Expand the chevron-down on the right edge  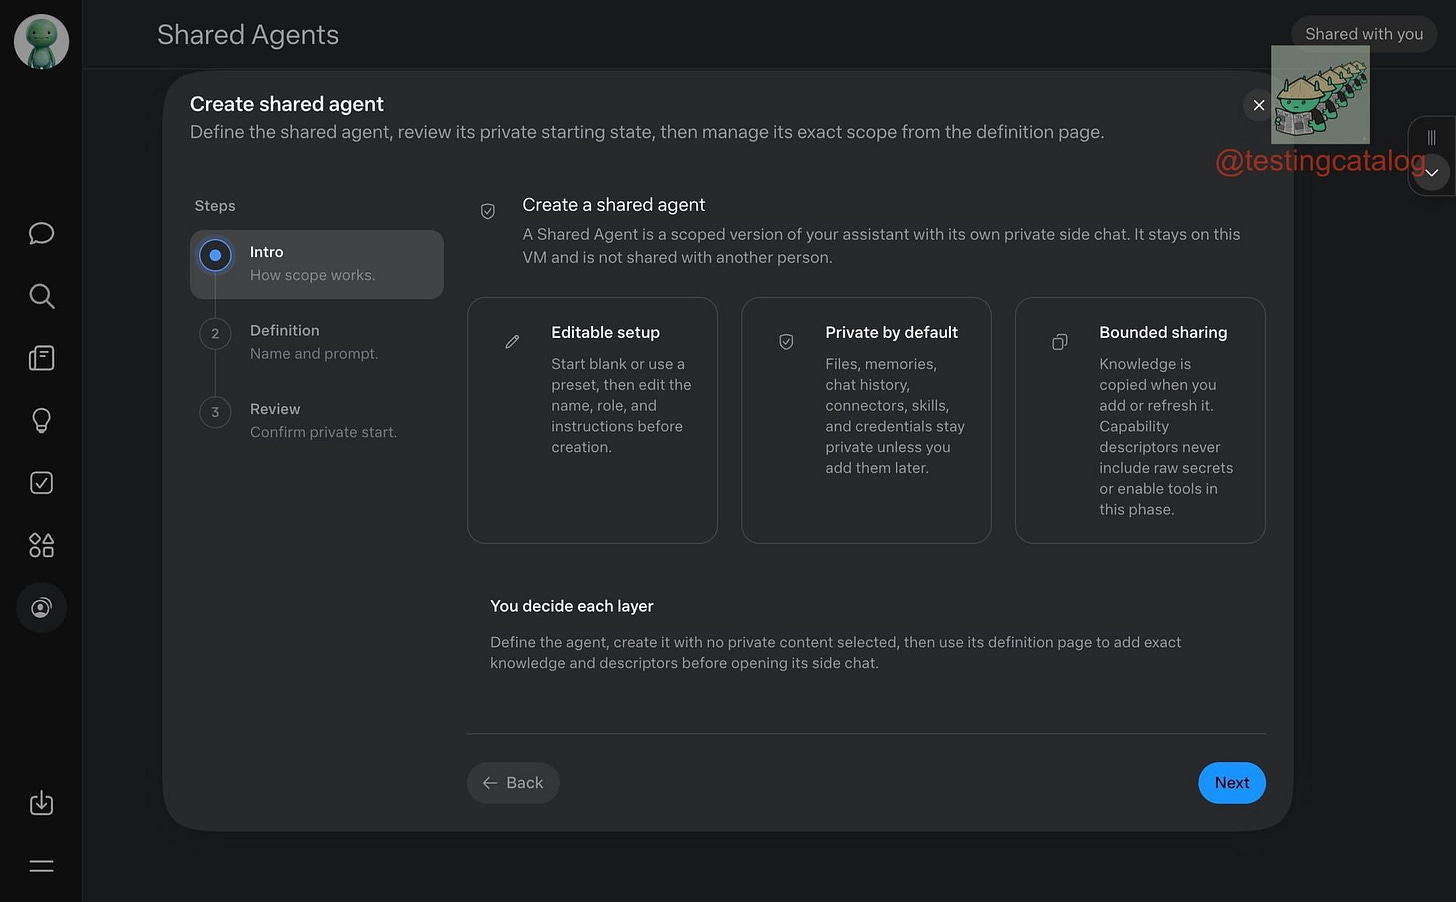[1431, 172]
